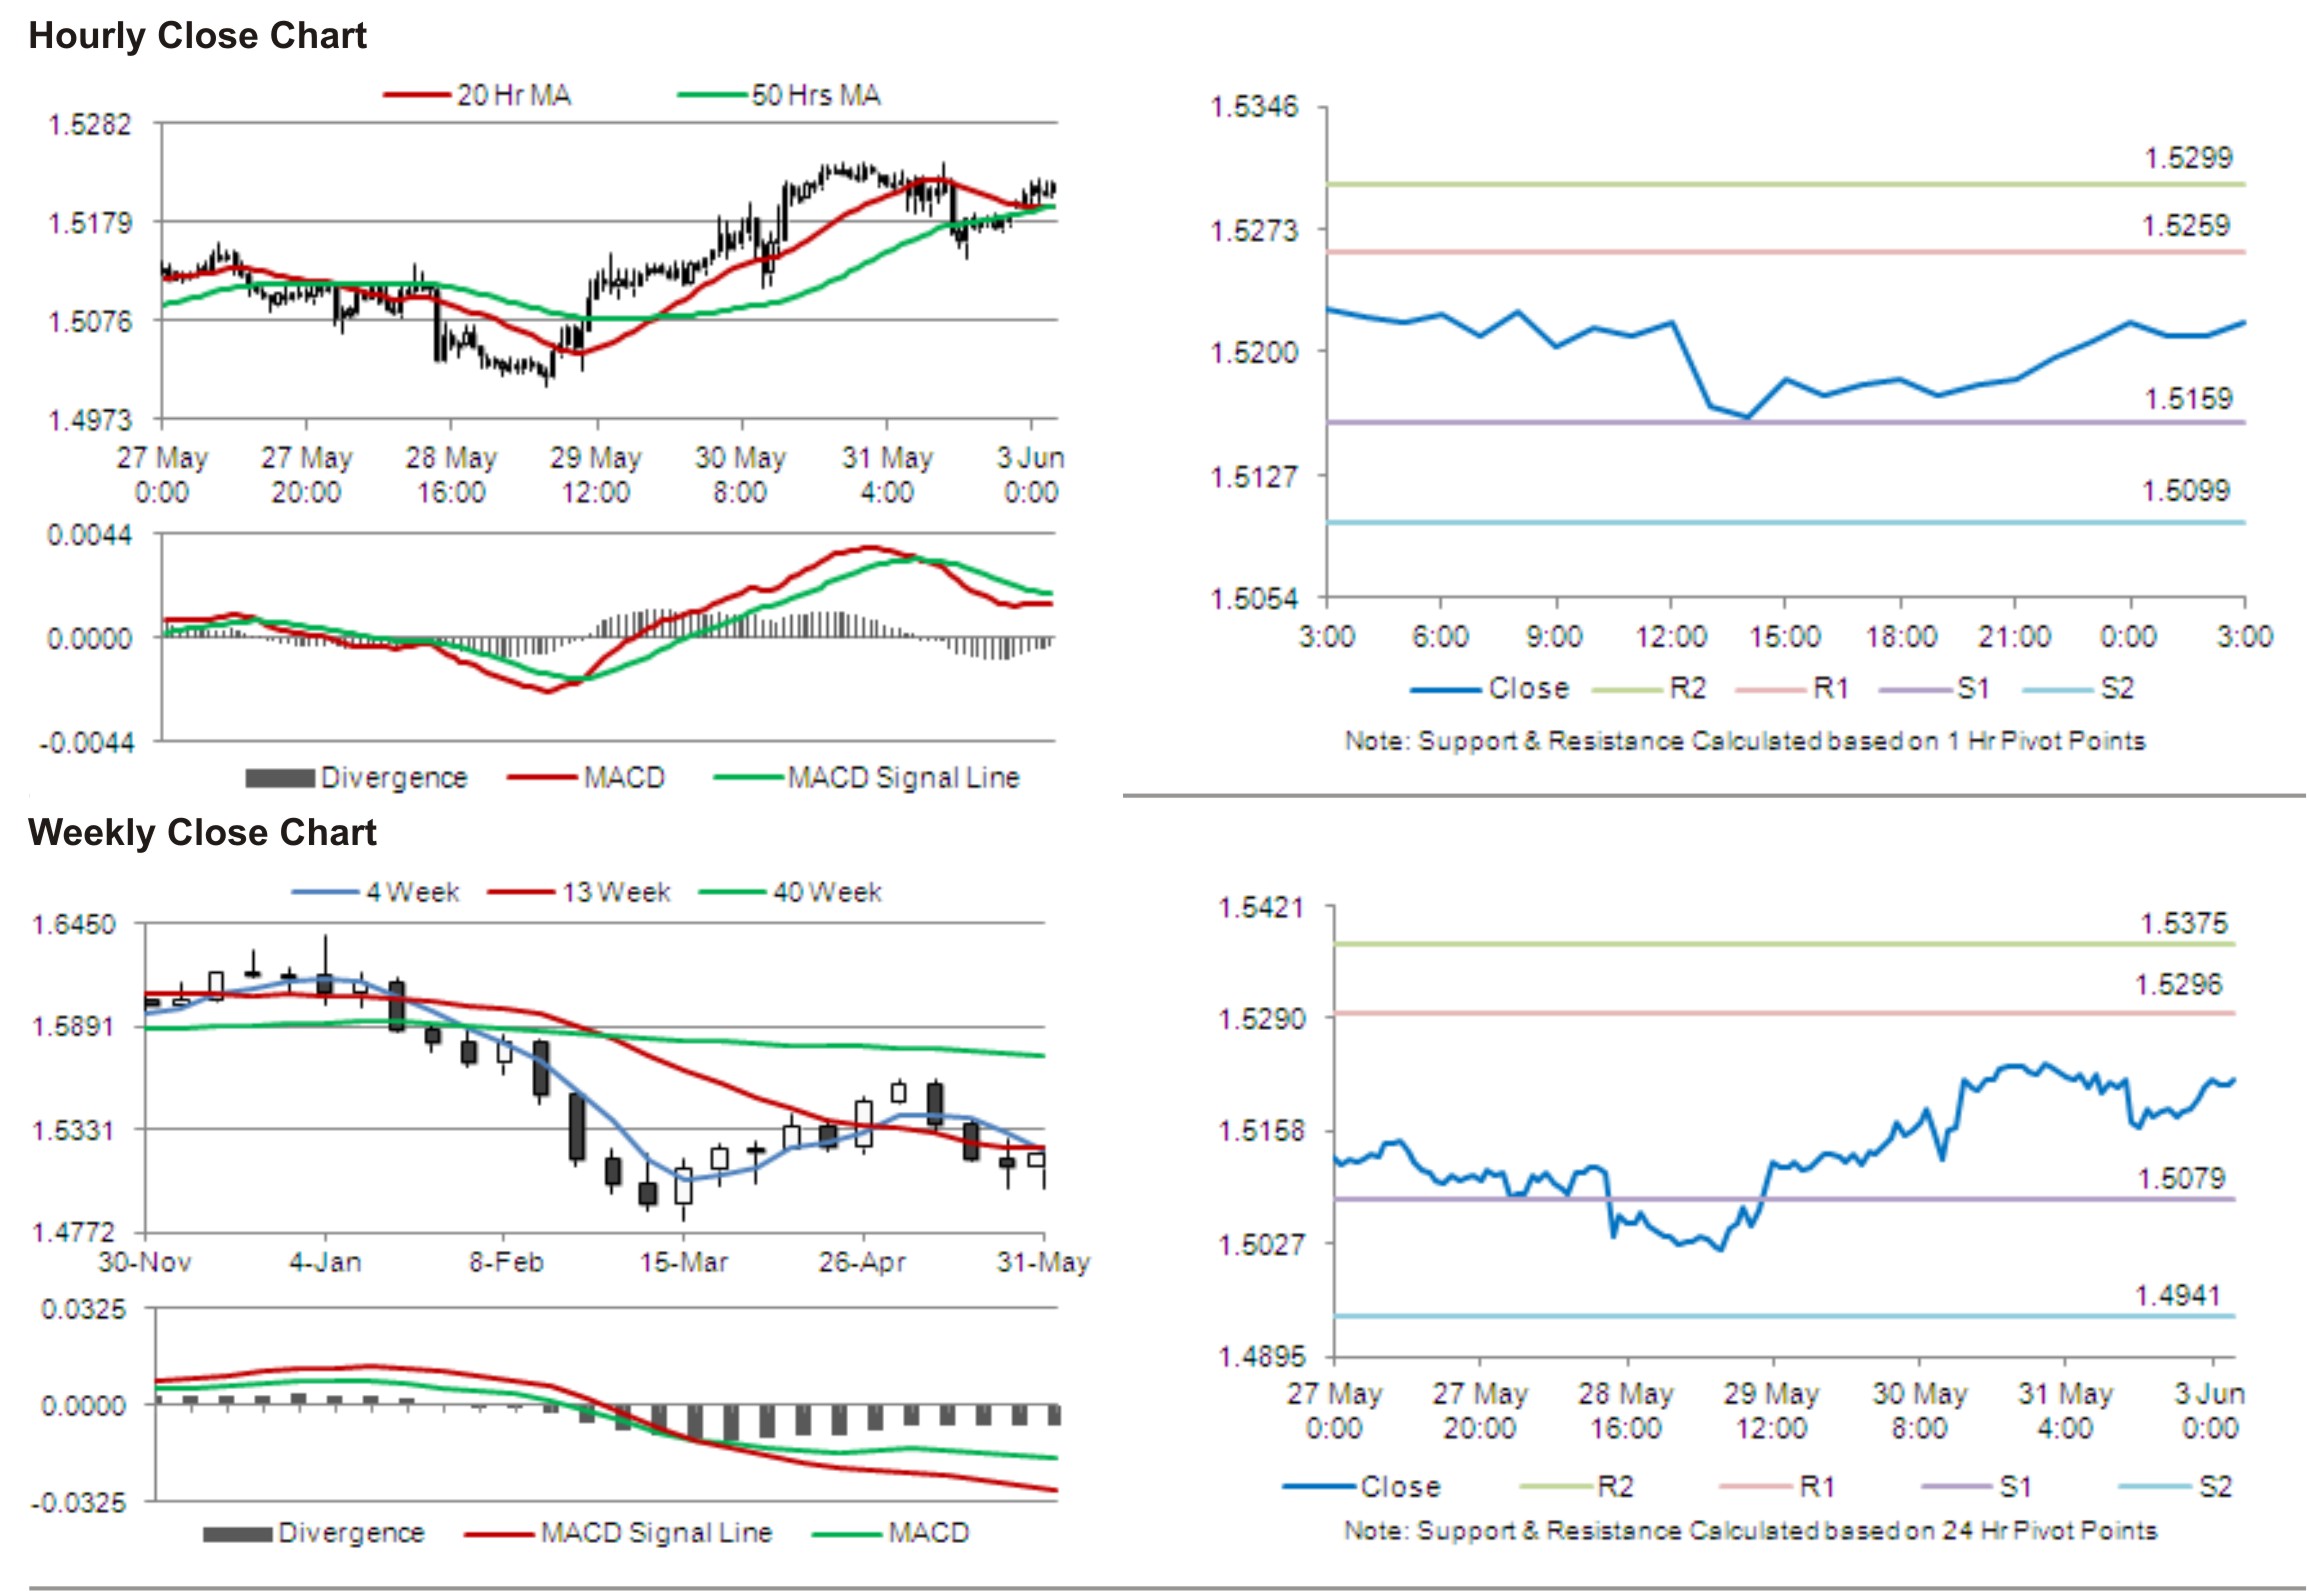Click the '29 May 12:00' label under hourly chart
Viewport: 2309px width, 1591px height.
click(595, 474)
